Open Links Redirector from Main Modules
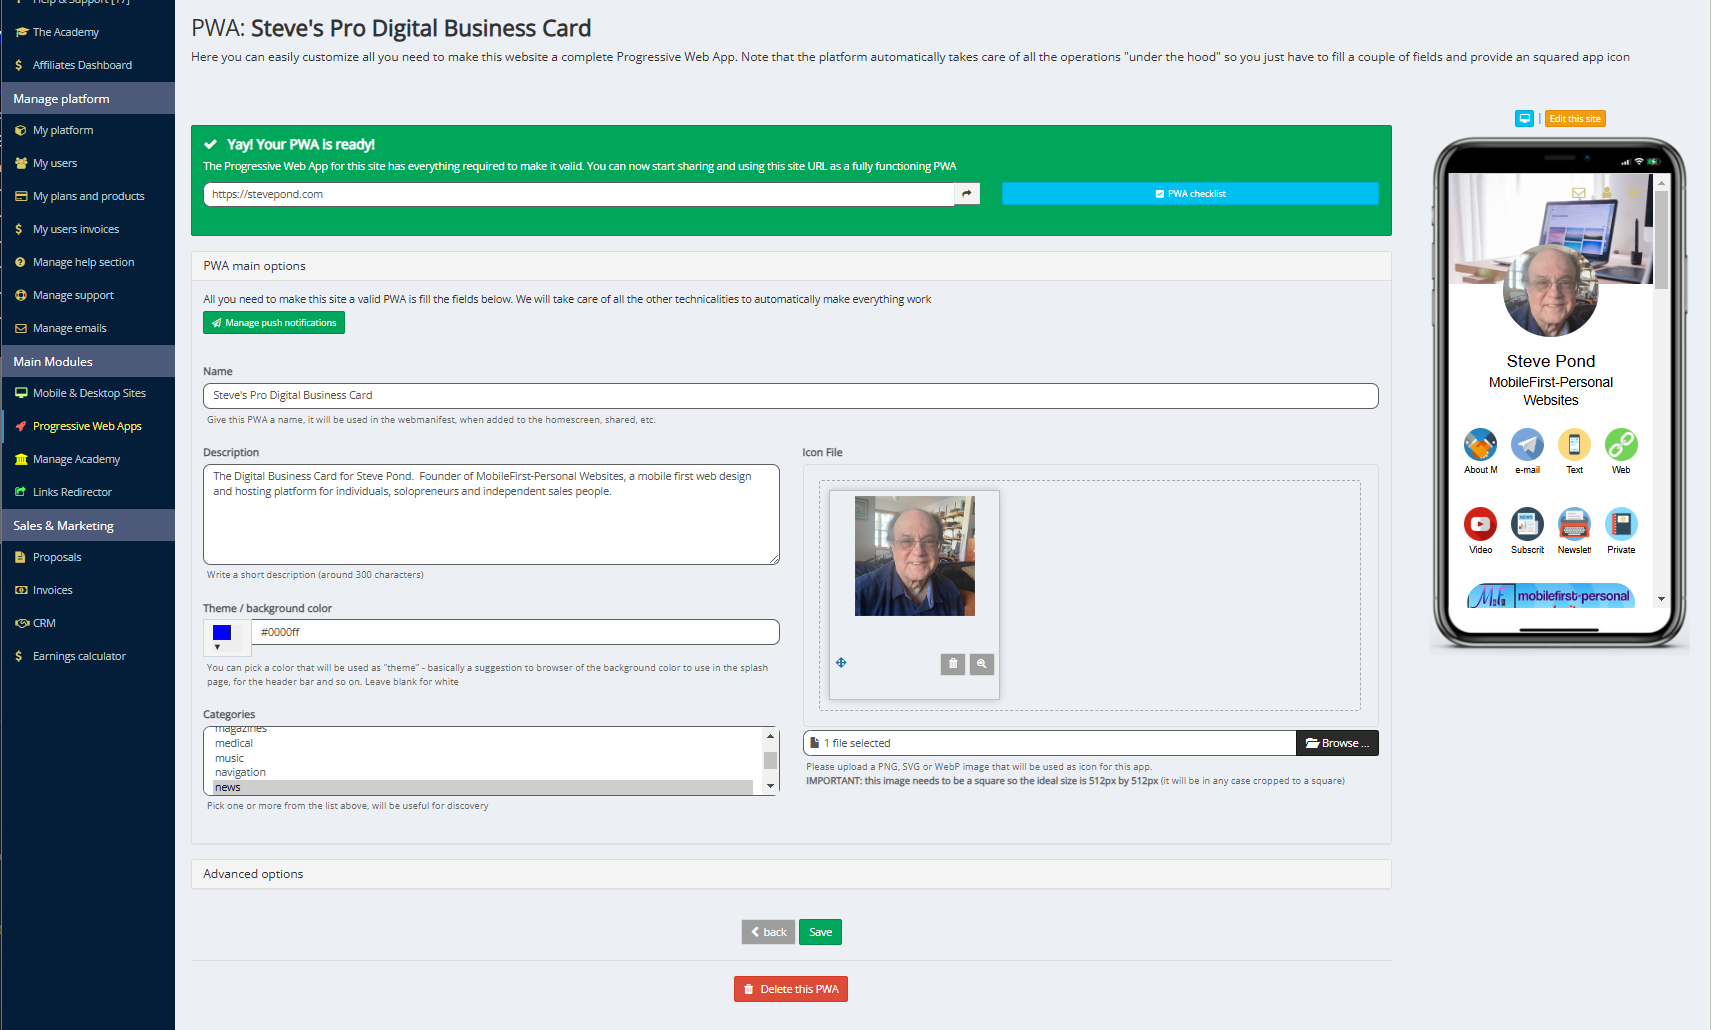Viewport: 1711px width, 1030px height. tap(71, 491)
